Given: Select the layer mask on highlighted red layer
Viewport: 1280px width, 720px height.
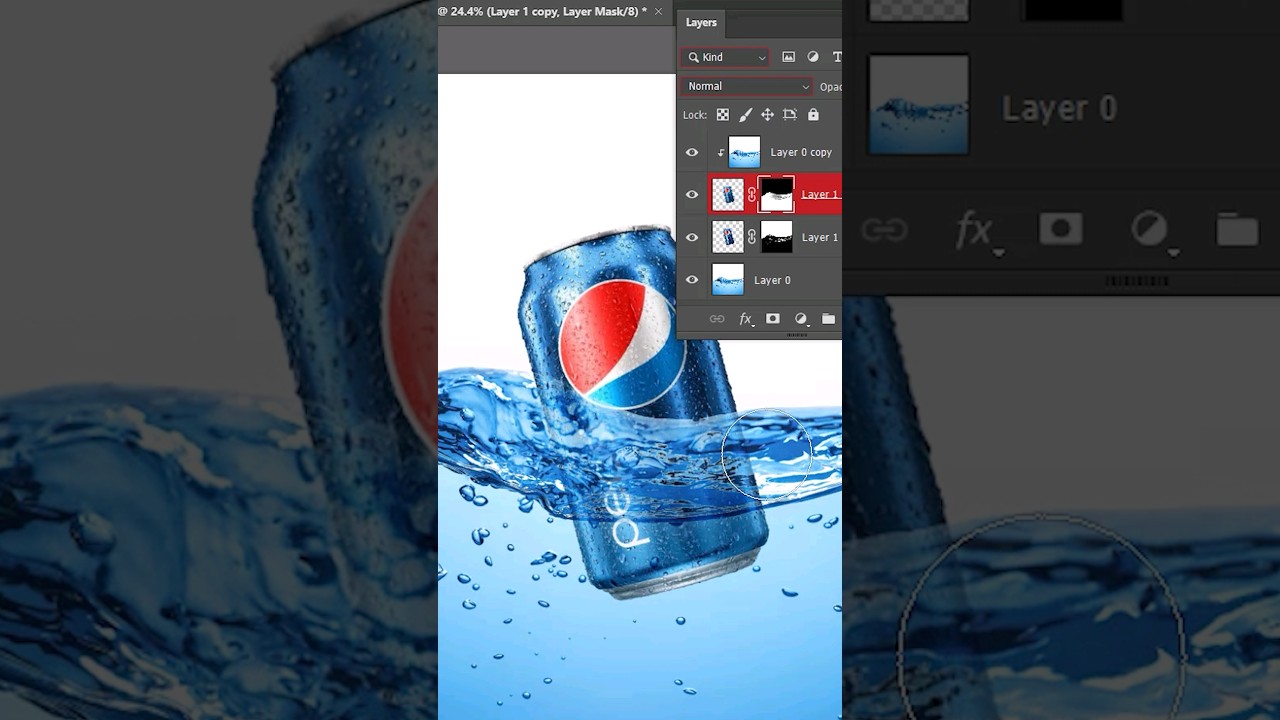Looking at the screenshot, I should 776,194.
